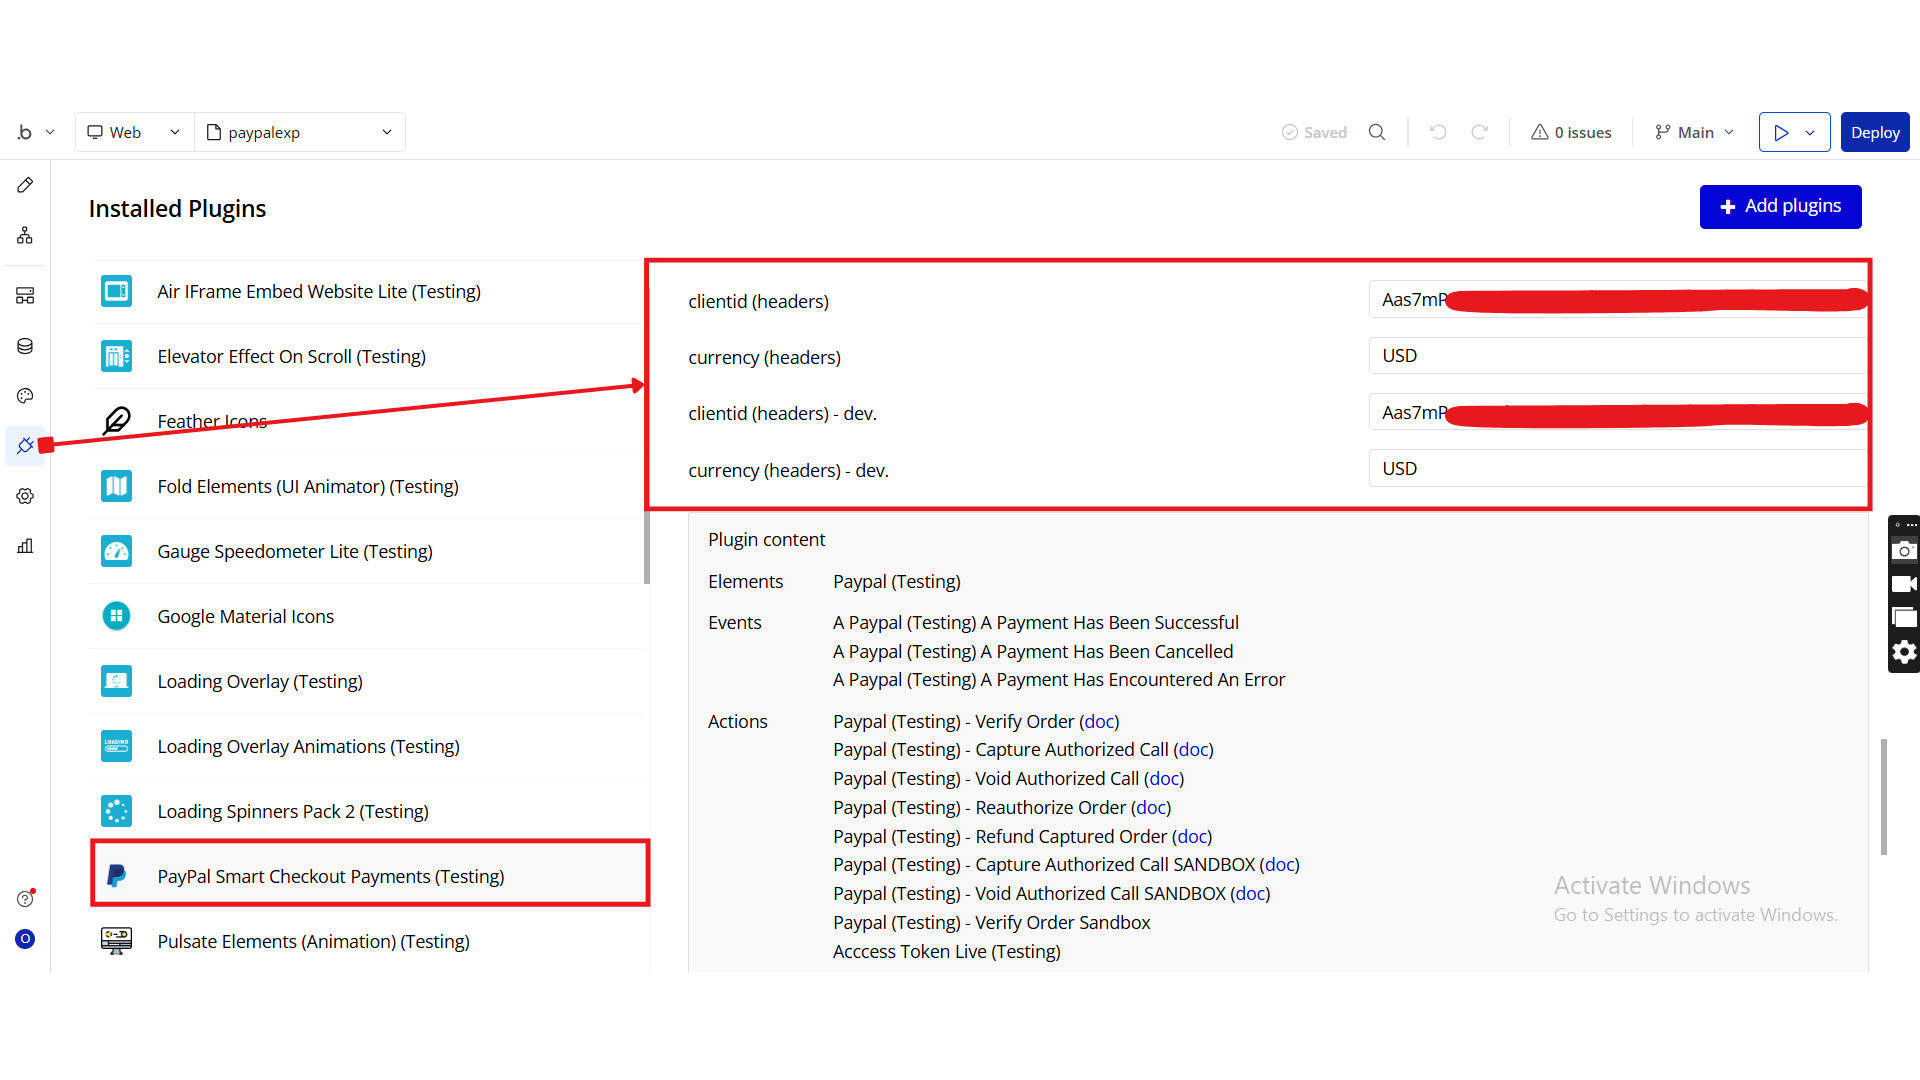Click the Deploy button

tap(1874, 132)
